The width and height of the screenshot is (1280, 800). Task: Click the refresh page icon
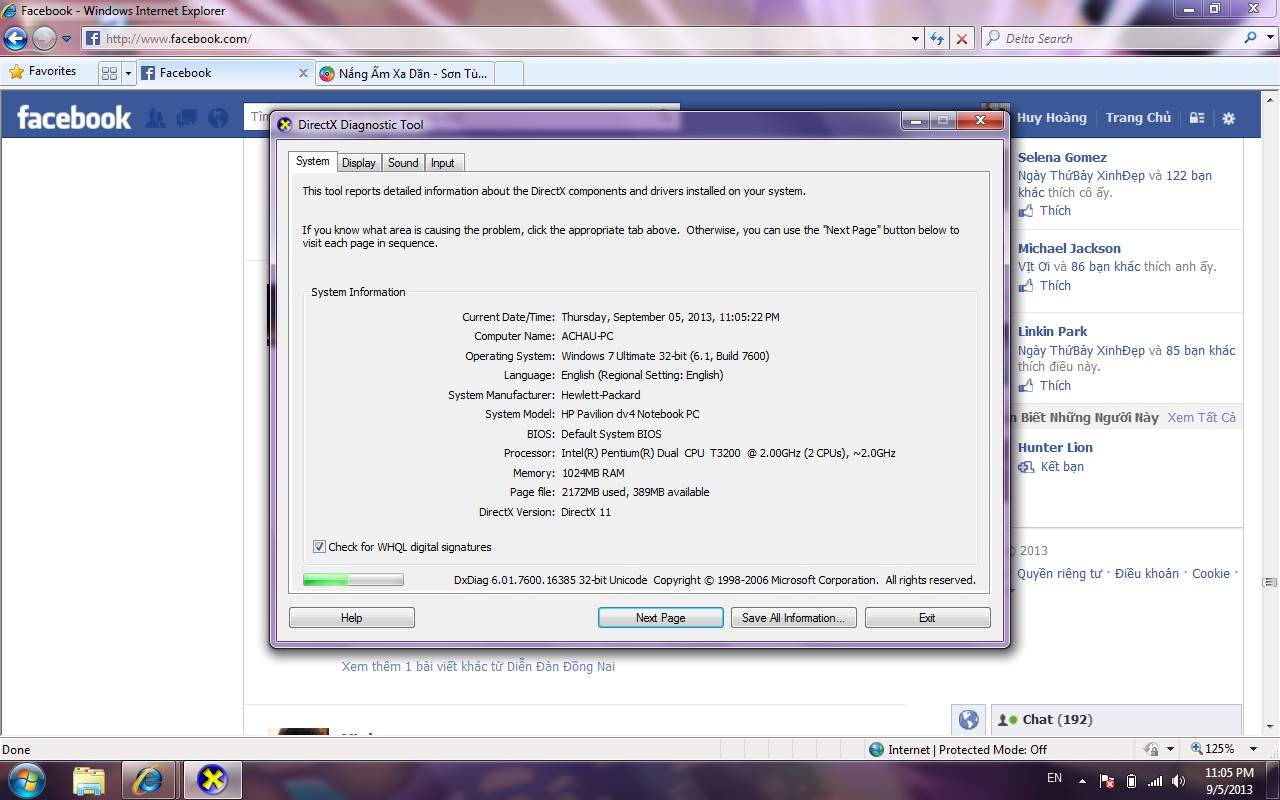click(937, 39)
